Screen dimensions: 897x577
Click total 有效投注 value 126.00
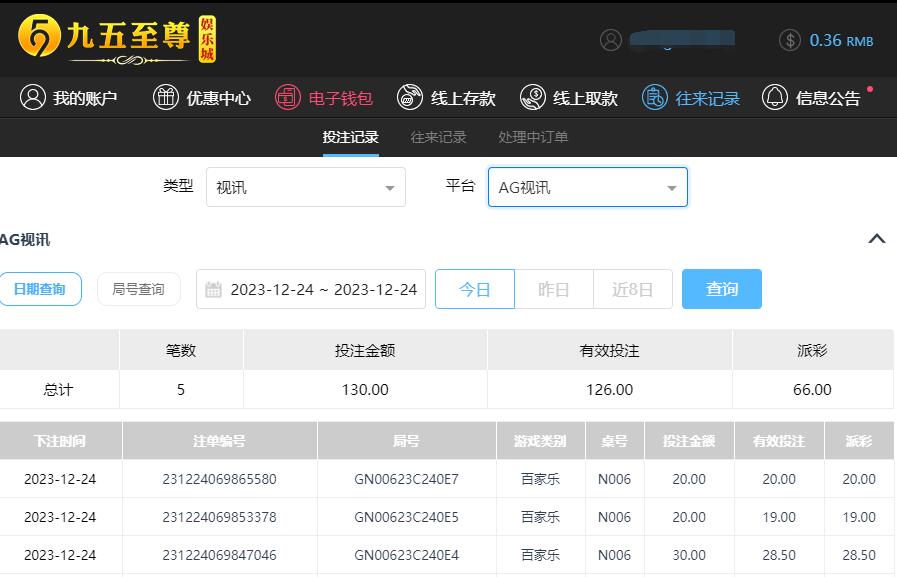tap(610, 390)
